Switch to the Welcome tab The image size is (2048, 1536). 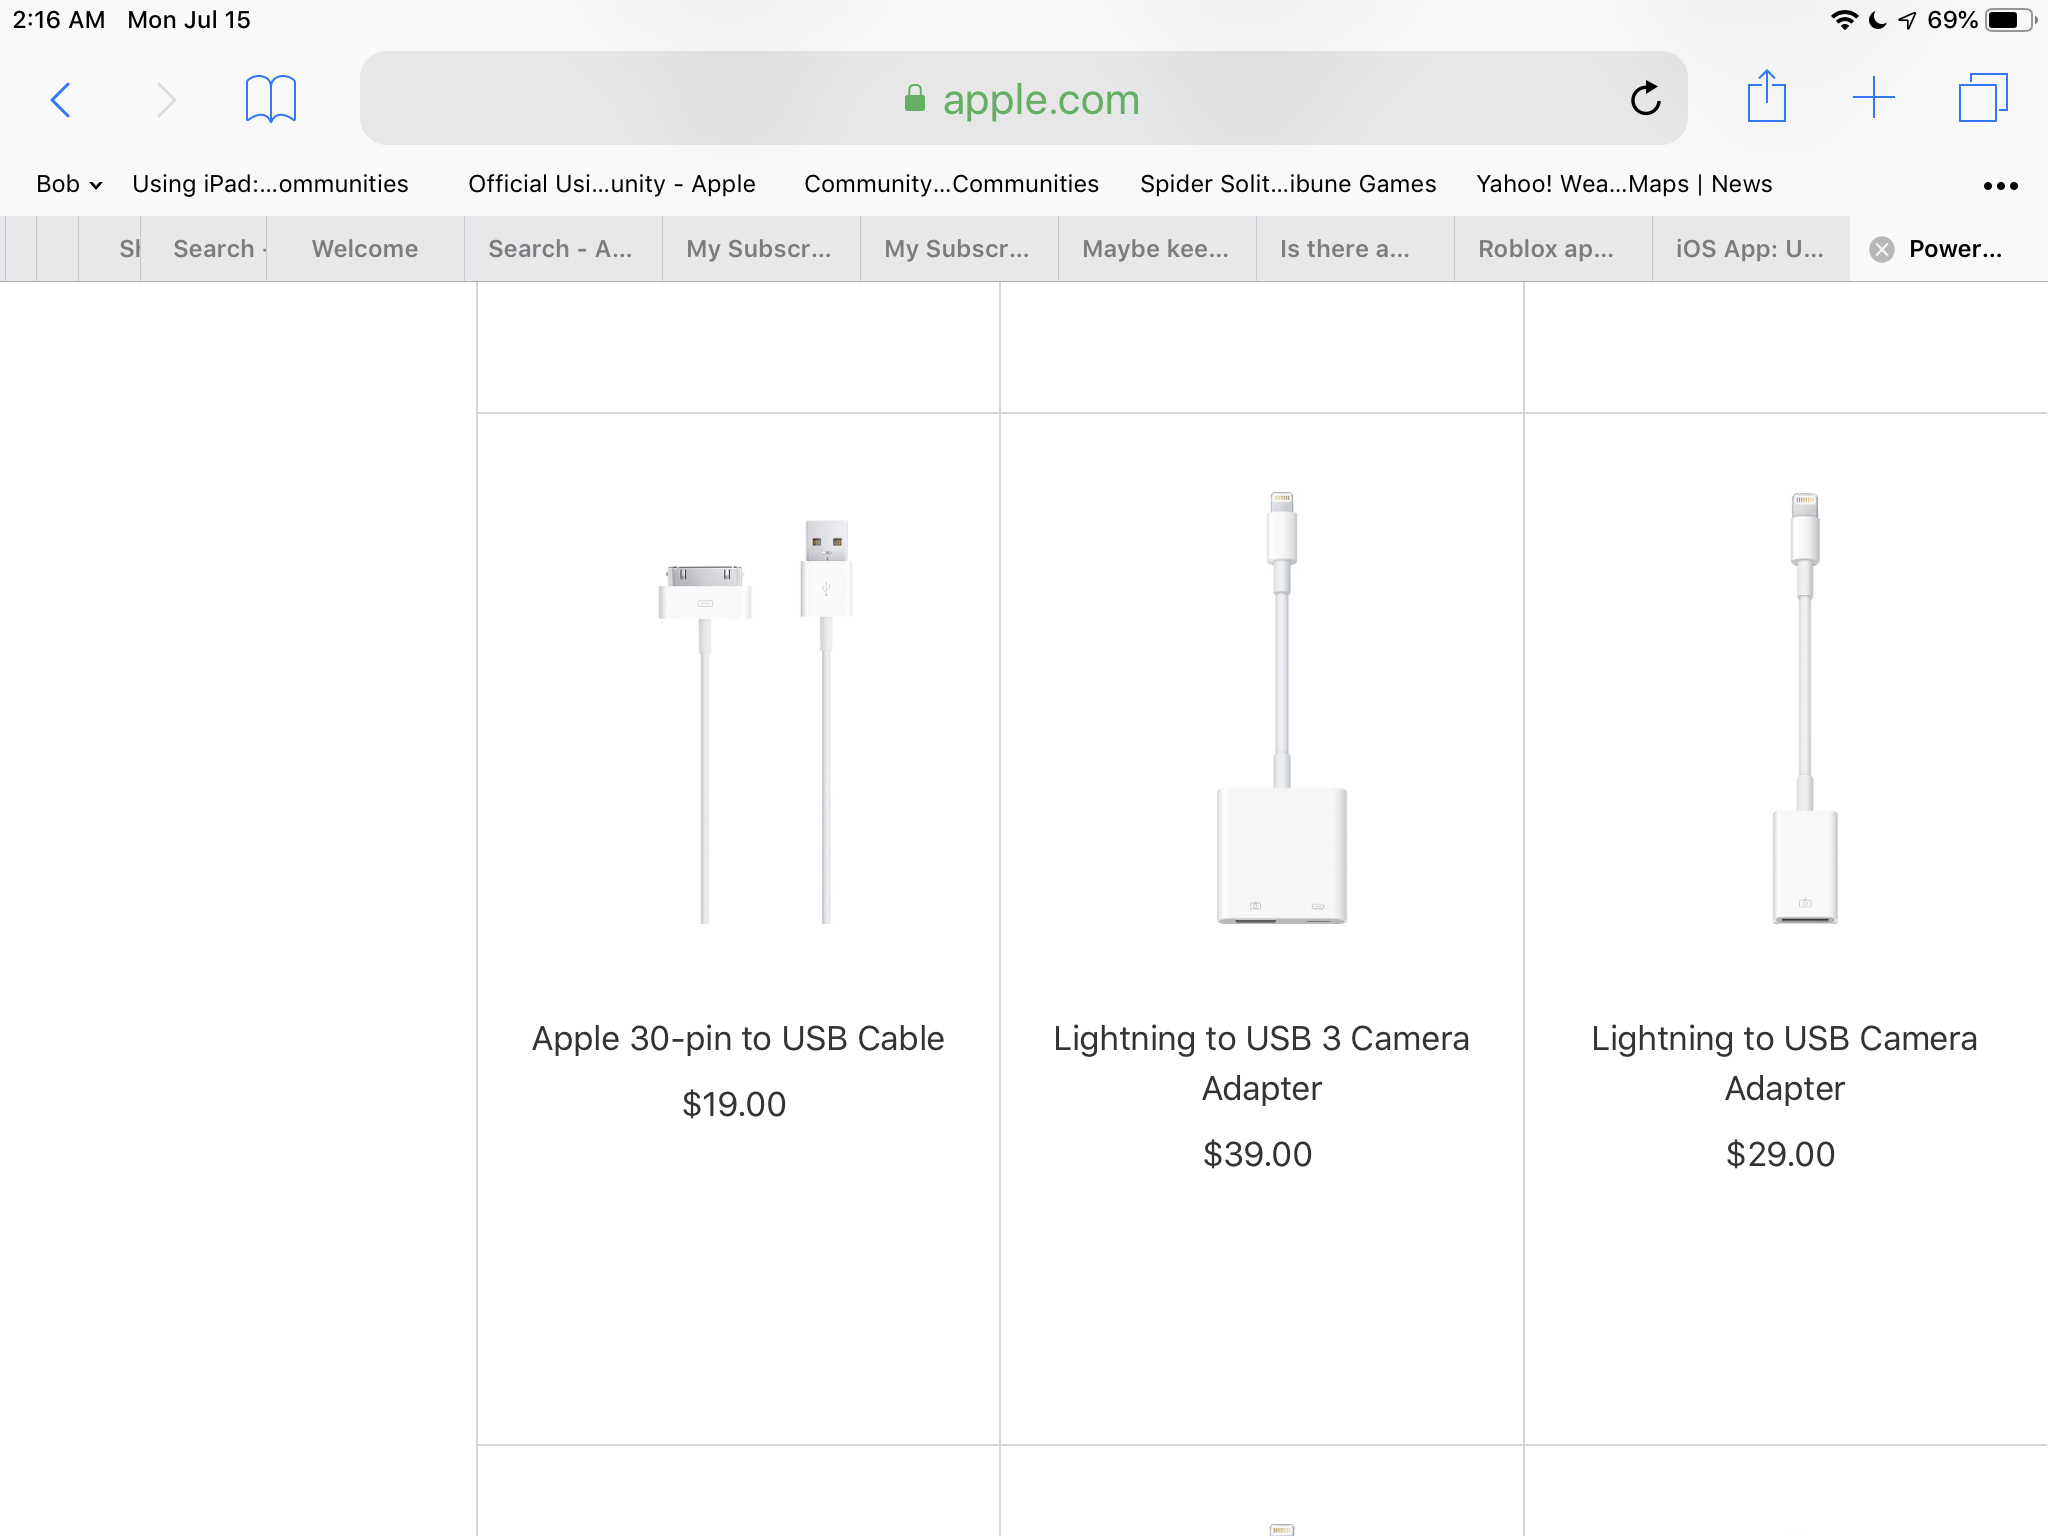tap(364, 249)
